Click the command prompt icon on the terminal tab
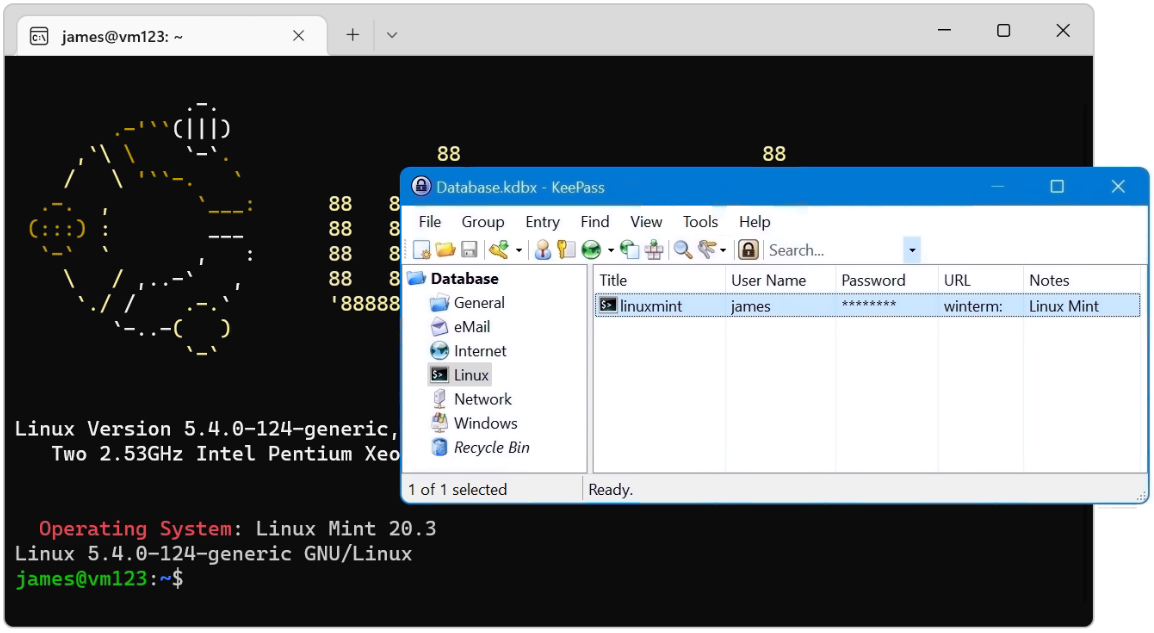Image resolution: width=1154 pixels, height=633 pixels. [x=38, y=33]
